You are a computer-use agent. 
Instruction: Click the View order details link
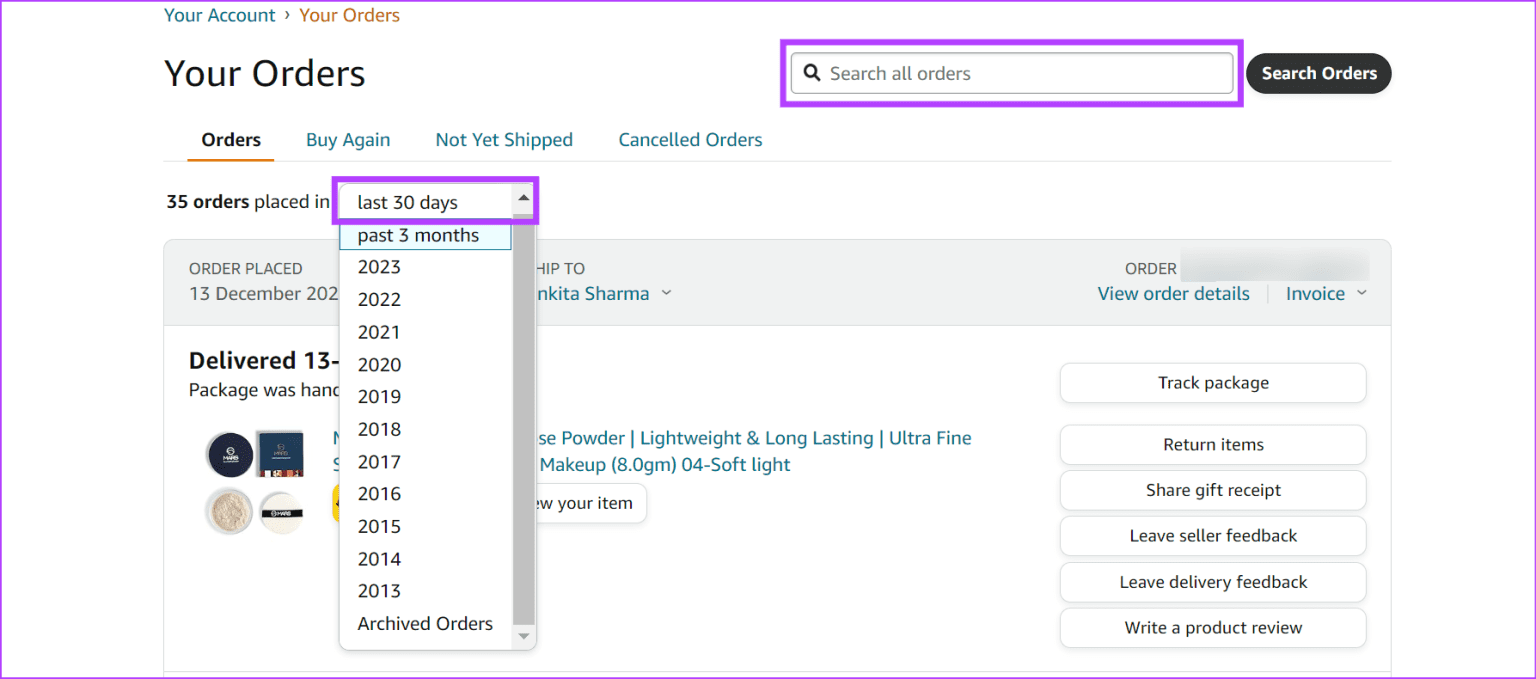click(x=1173, y=293)
